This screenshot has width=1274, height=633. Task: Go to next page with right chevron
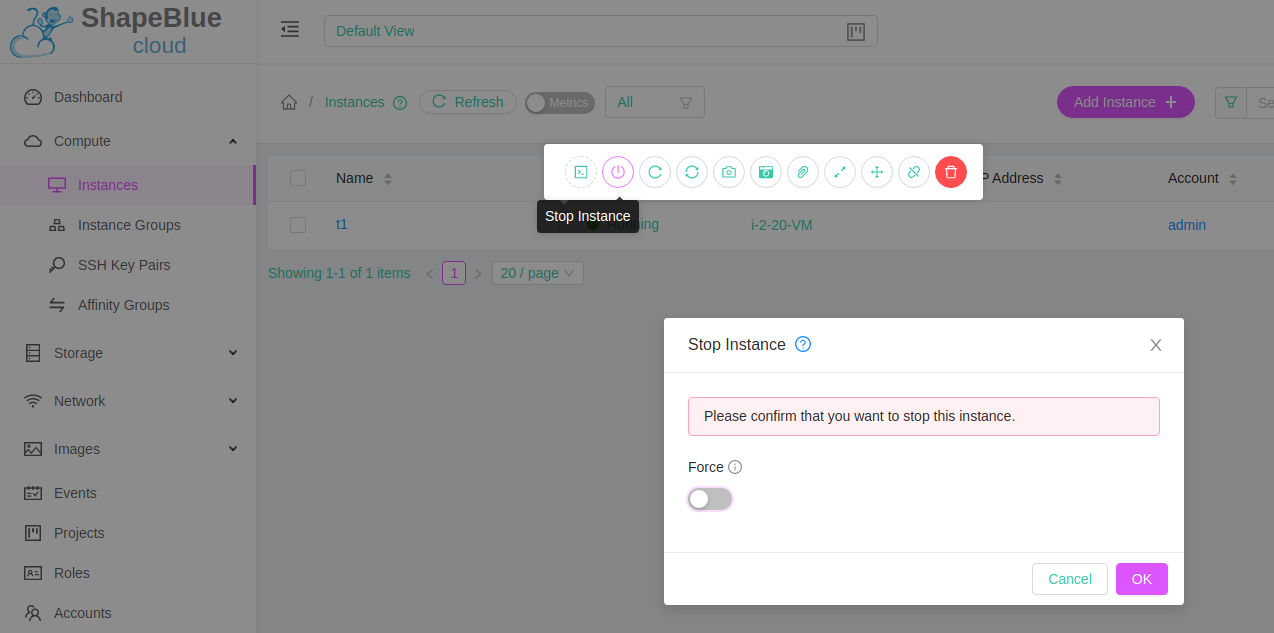click(478, 273)
